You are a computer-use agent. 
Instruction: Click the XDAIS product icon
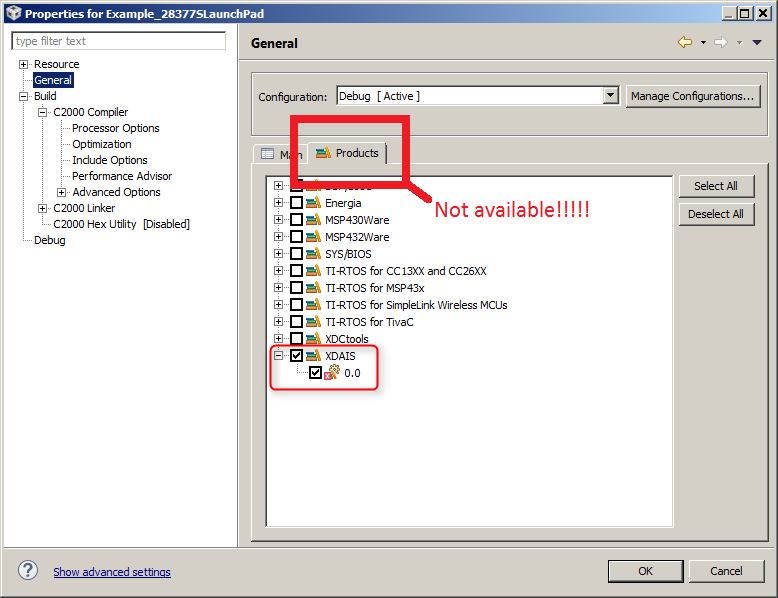pyautogui.click(x=313, y=355)
